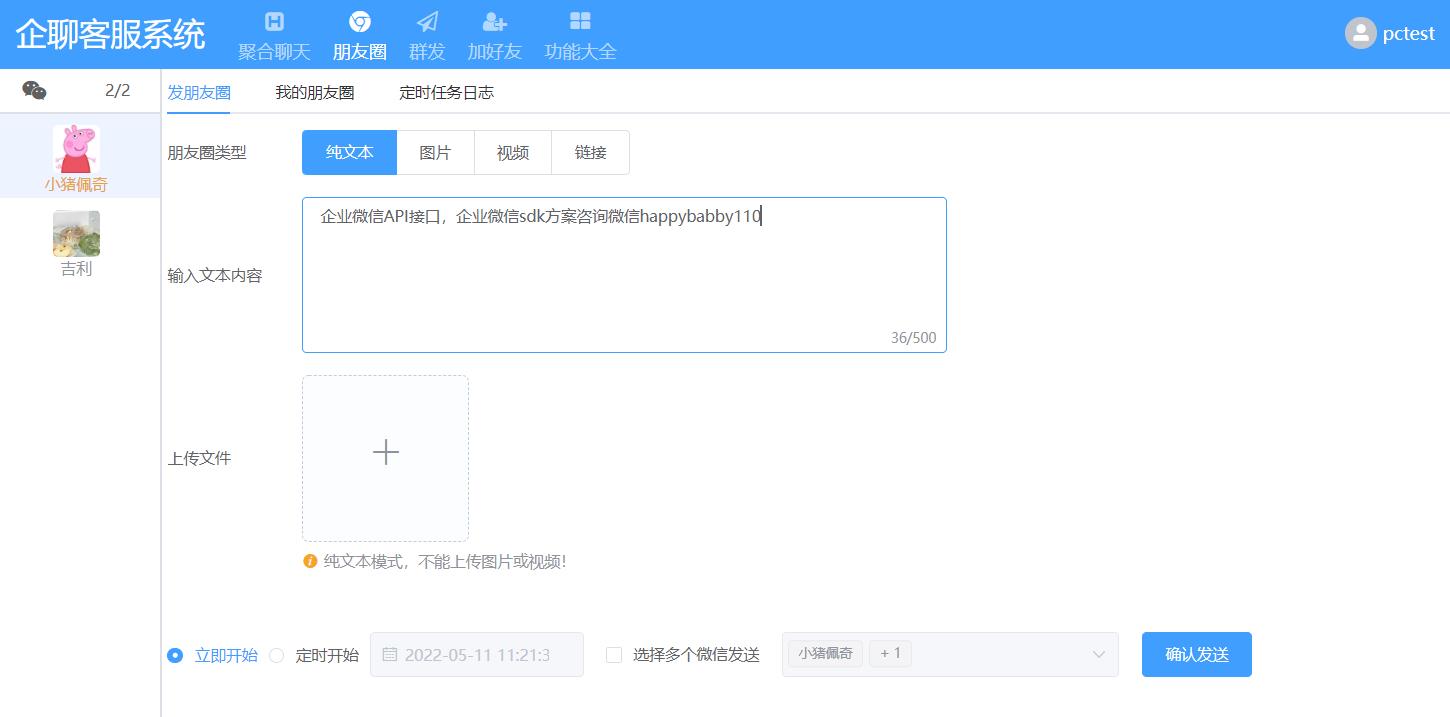Image resolution: width=1450 pixels, height=717 pixels.
Task: Open the 朋友圈 section icon
Action: click(360, 21)
